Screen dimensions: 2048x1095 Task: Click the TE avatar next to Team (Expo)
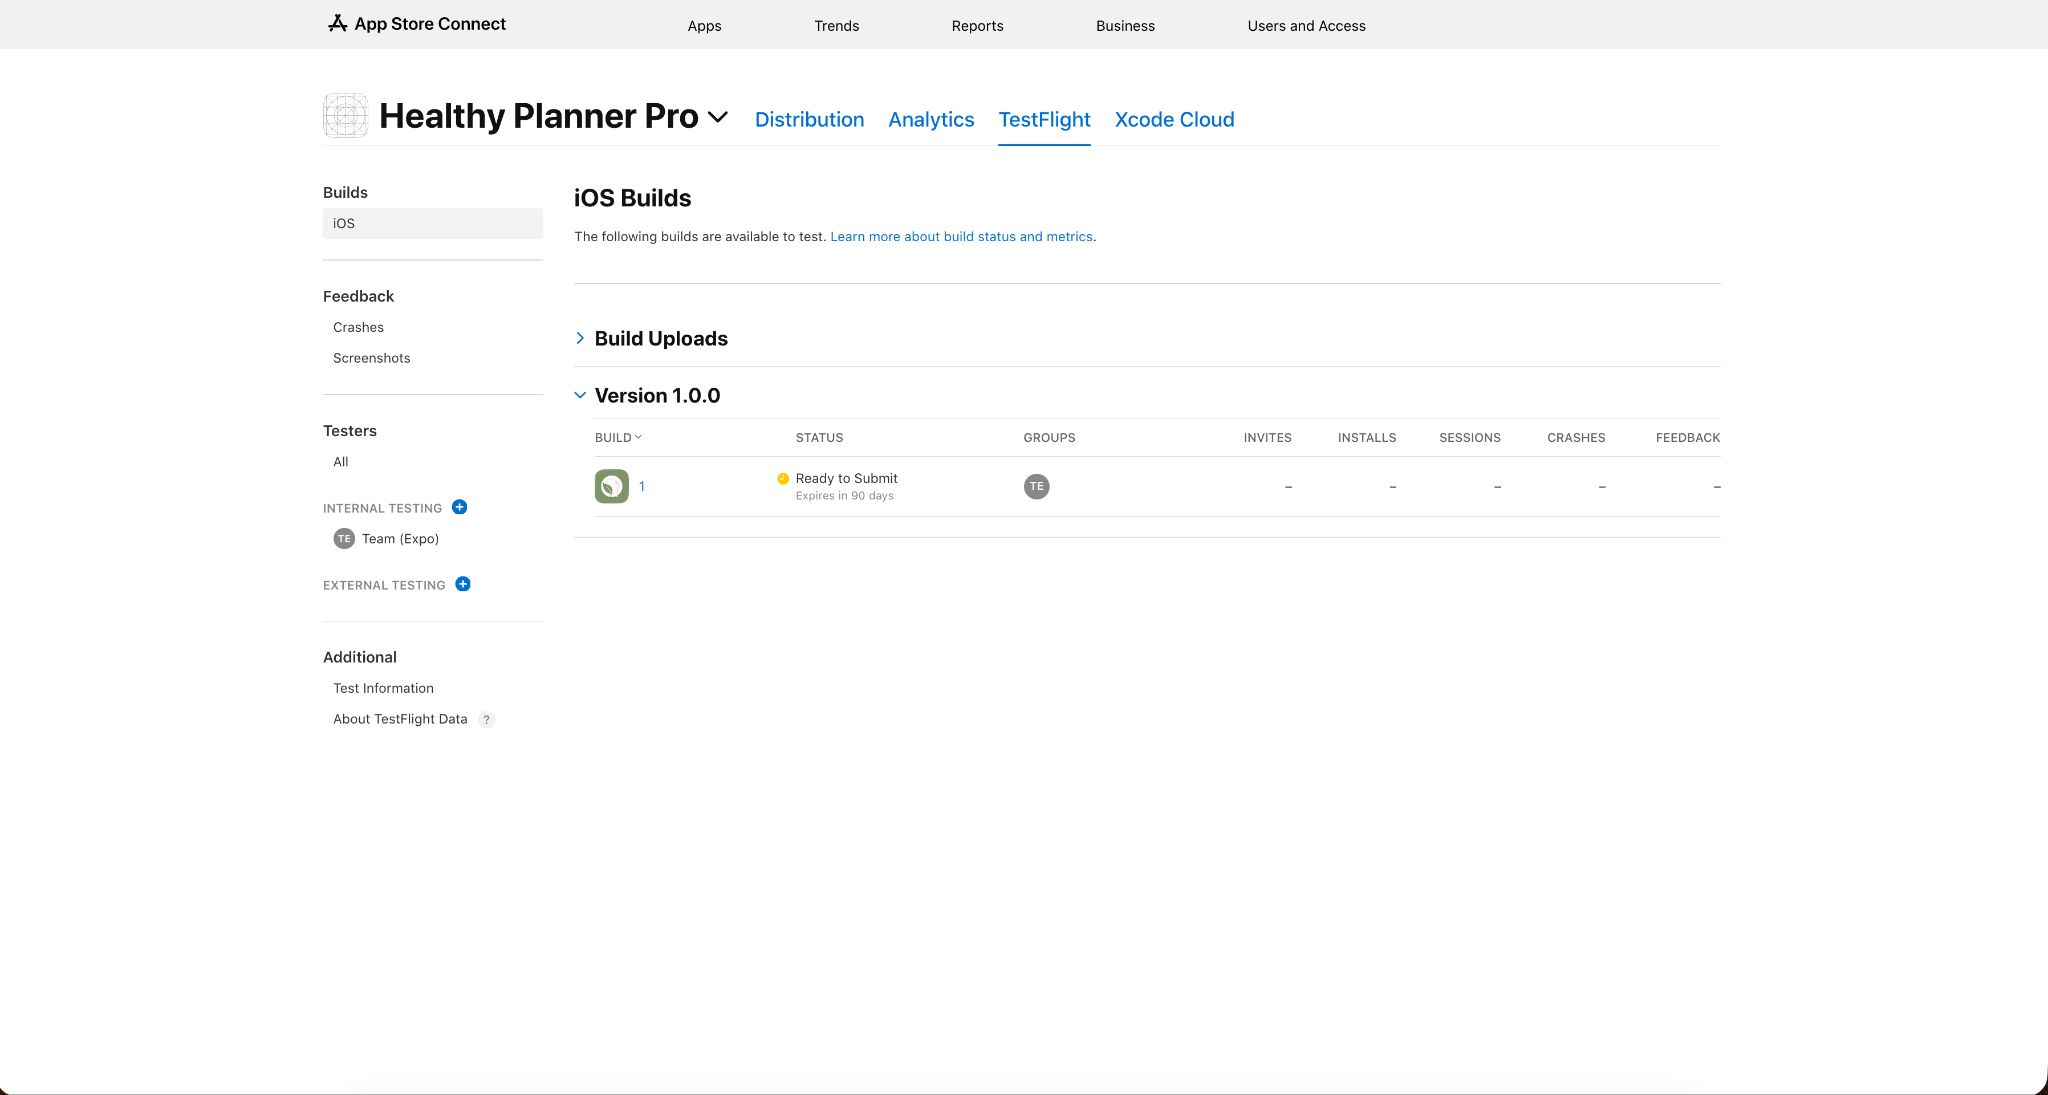[x=344, y=538]
